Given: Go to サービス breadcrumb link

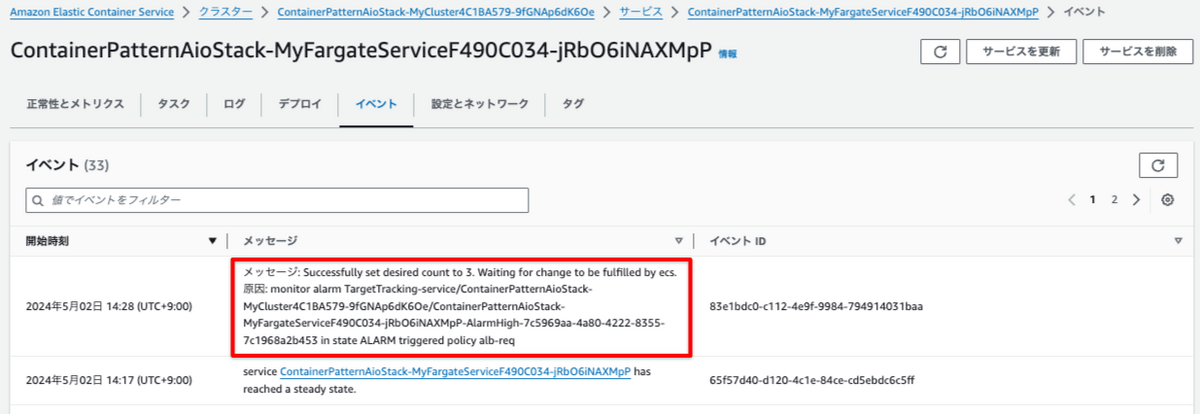Looking at the screenshot, I should [x=641, y=12].
